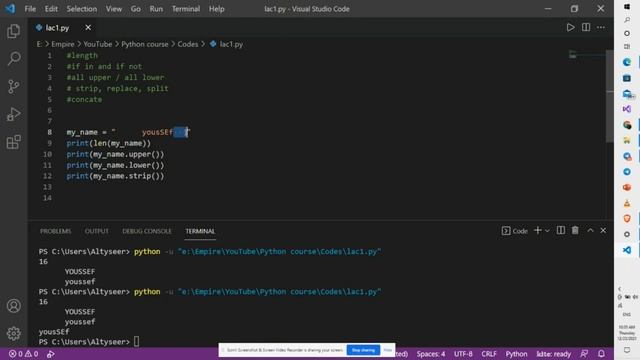Click the editor minimap

[x=586, y=55]
